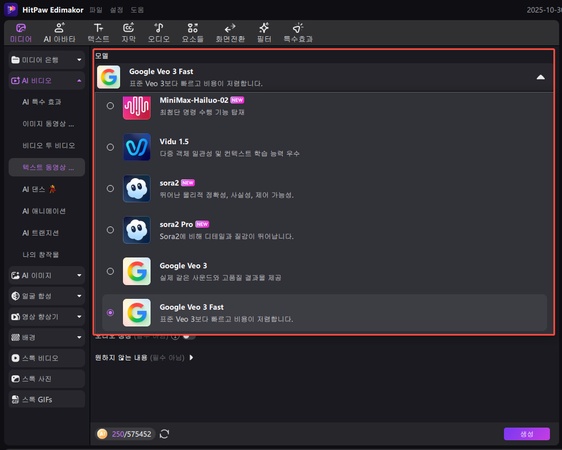562x450 pixels.
Task: Click the MiniMax-Hailuo-02 model logo
Action: click(137, 107)
